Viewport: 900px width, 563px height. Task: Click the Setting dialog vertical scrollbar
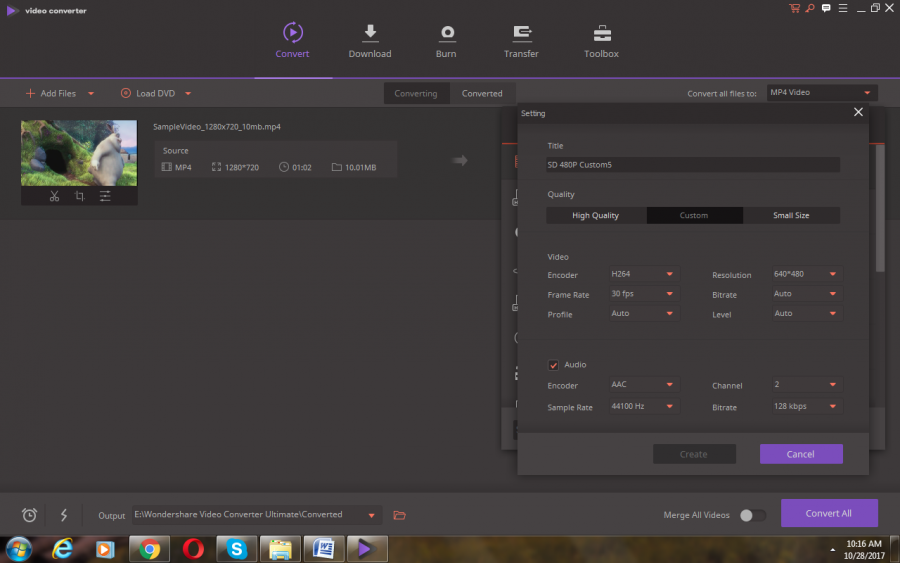click(x=880, y=210)
